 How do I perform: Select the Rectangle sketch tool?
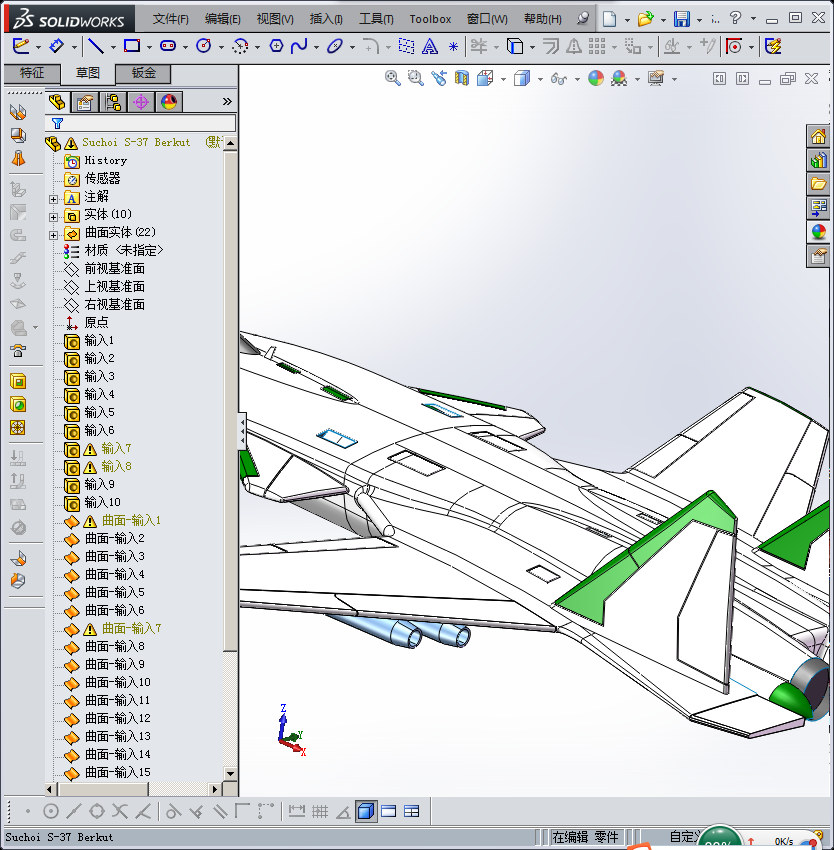132,46
